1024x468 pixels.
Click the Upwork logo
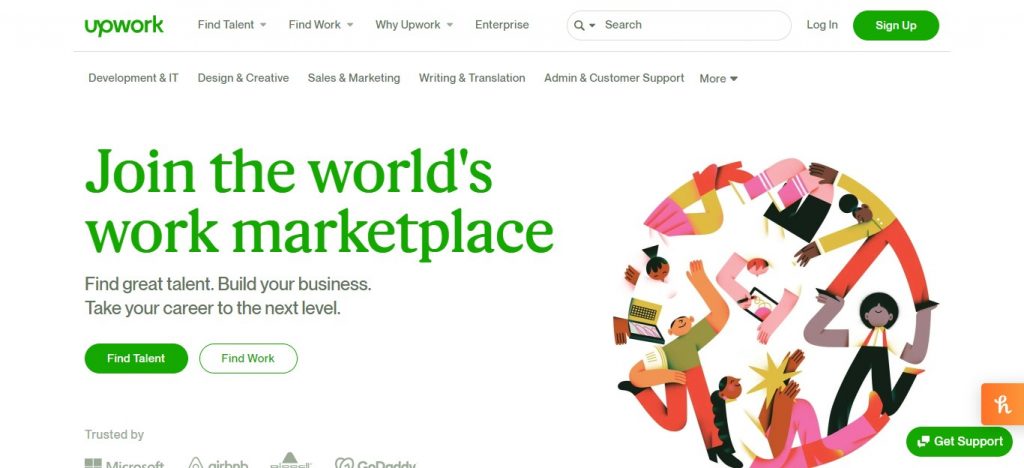(124, 26)
